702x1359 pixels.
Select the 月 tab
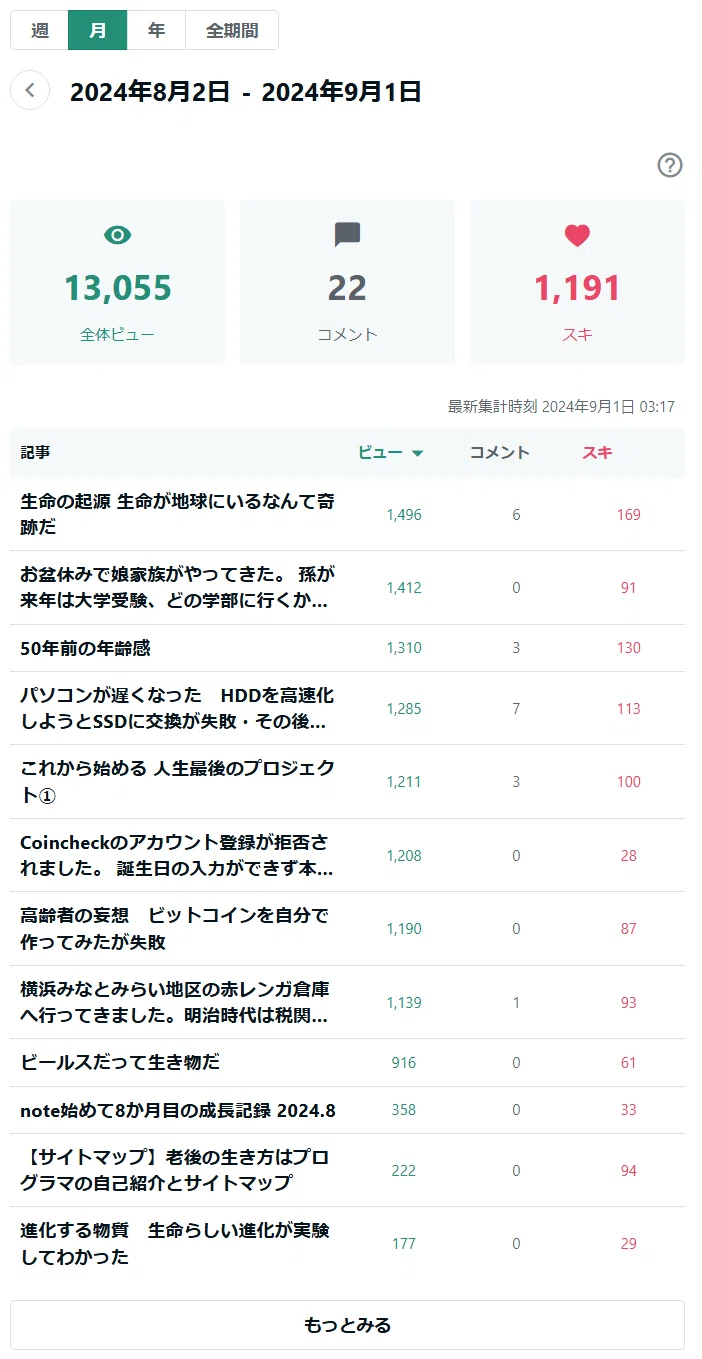pos(98,30)
